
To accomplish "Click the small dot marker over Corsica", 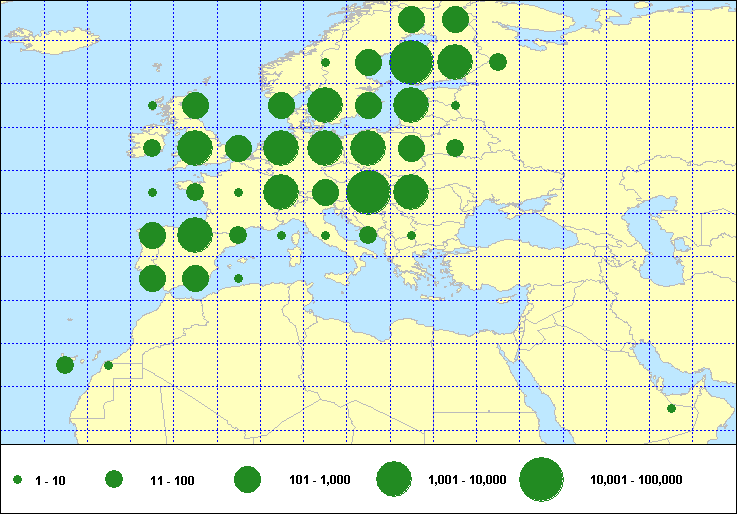I will pyautogui.click(x=281, y=236).
